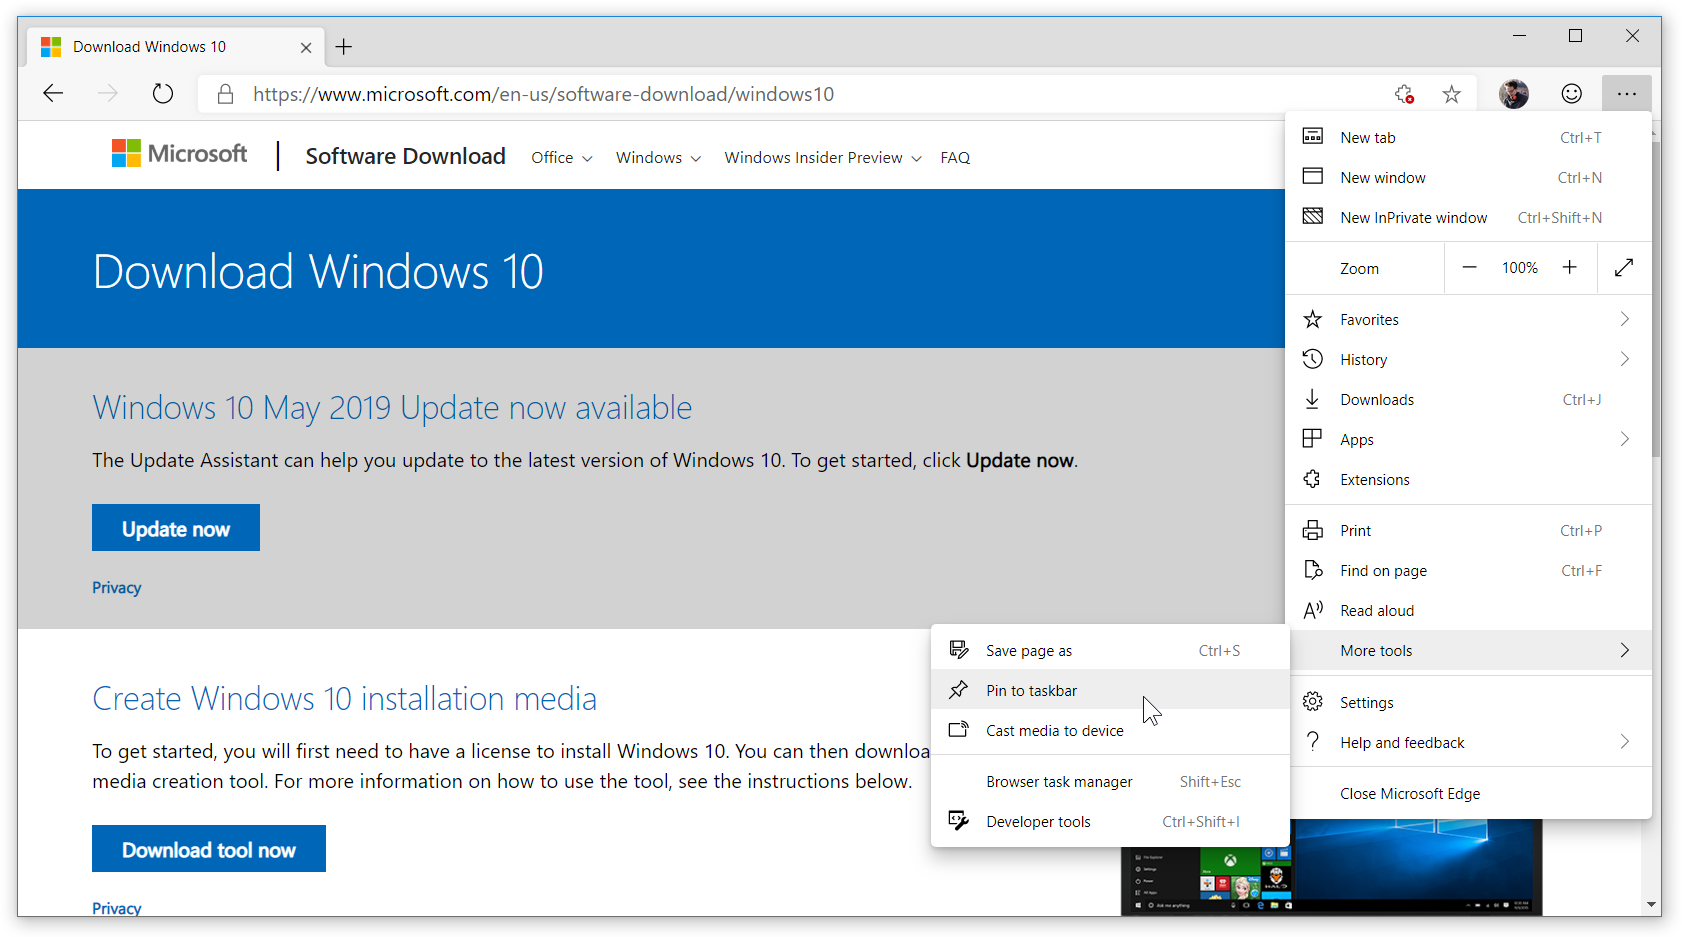Expand the History submenu chevron
Screen dimensions: 1682x937
coord(1624,359)
